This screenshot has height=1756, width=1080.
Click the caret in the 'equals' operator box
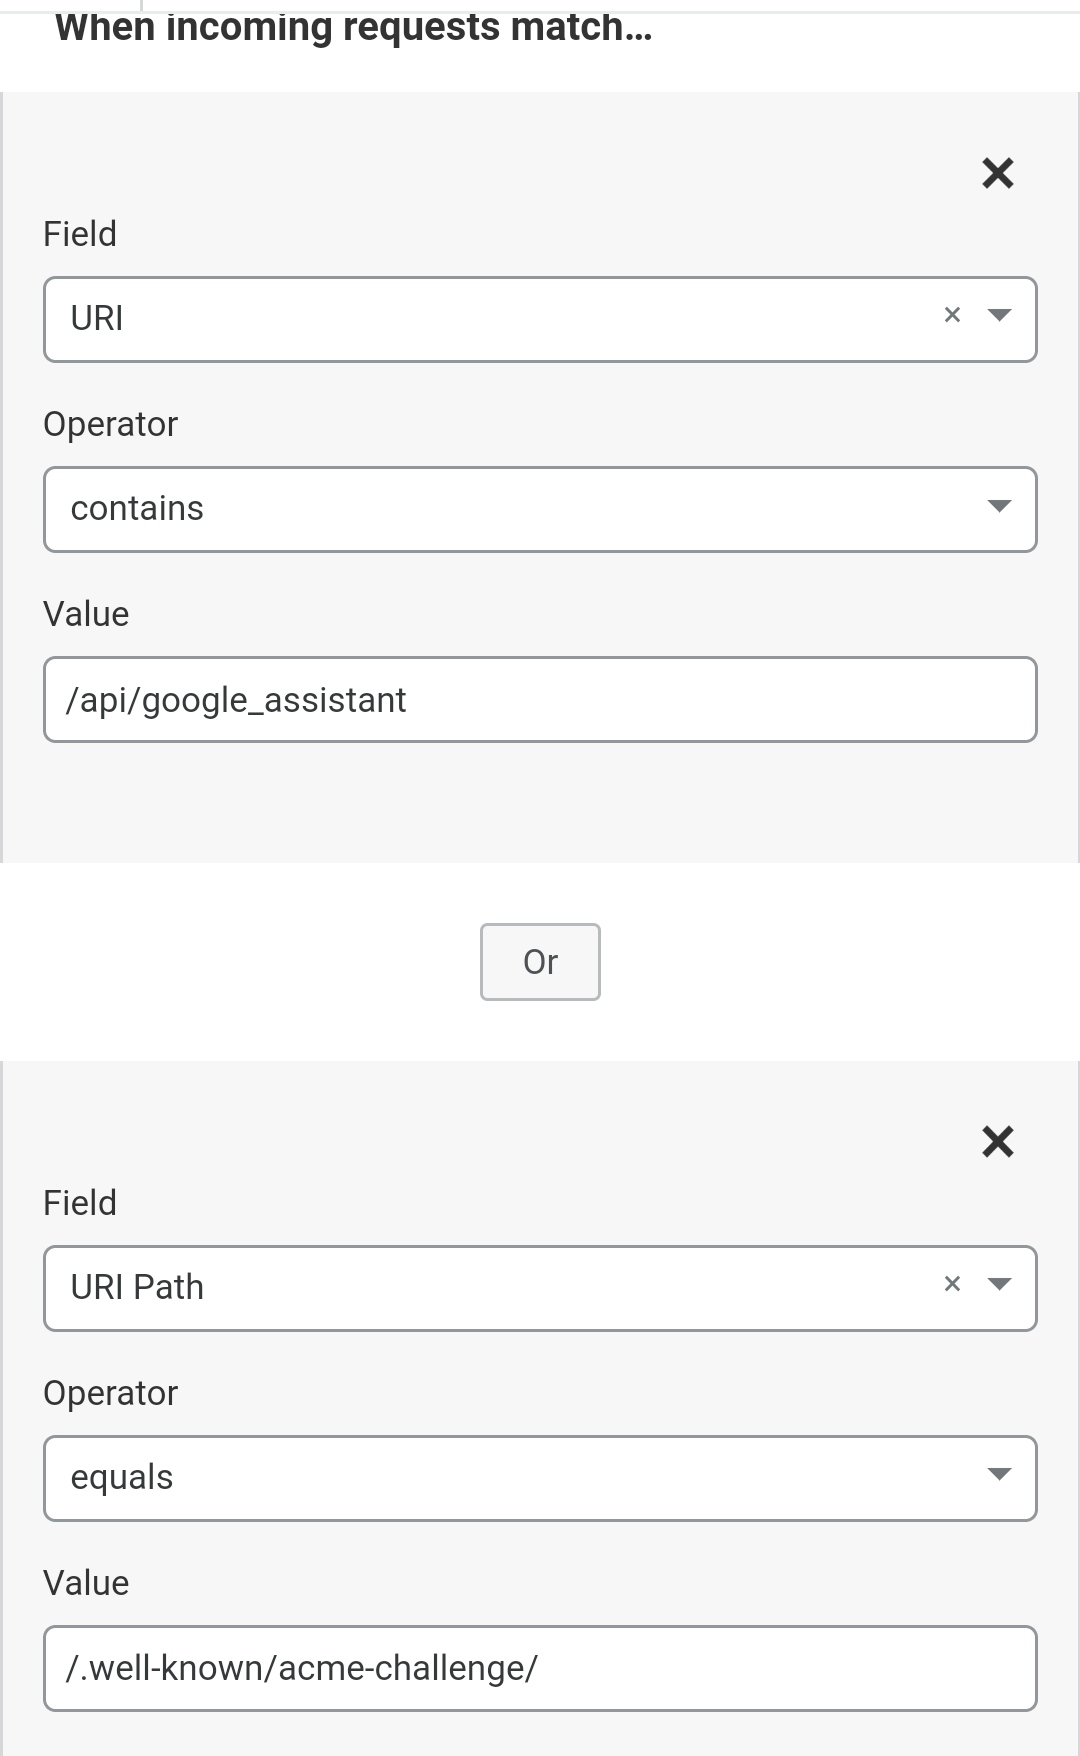click(999, 1475)
